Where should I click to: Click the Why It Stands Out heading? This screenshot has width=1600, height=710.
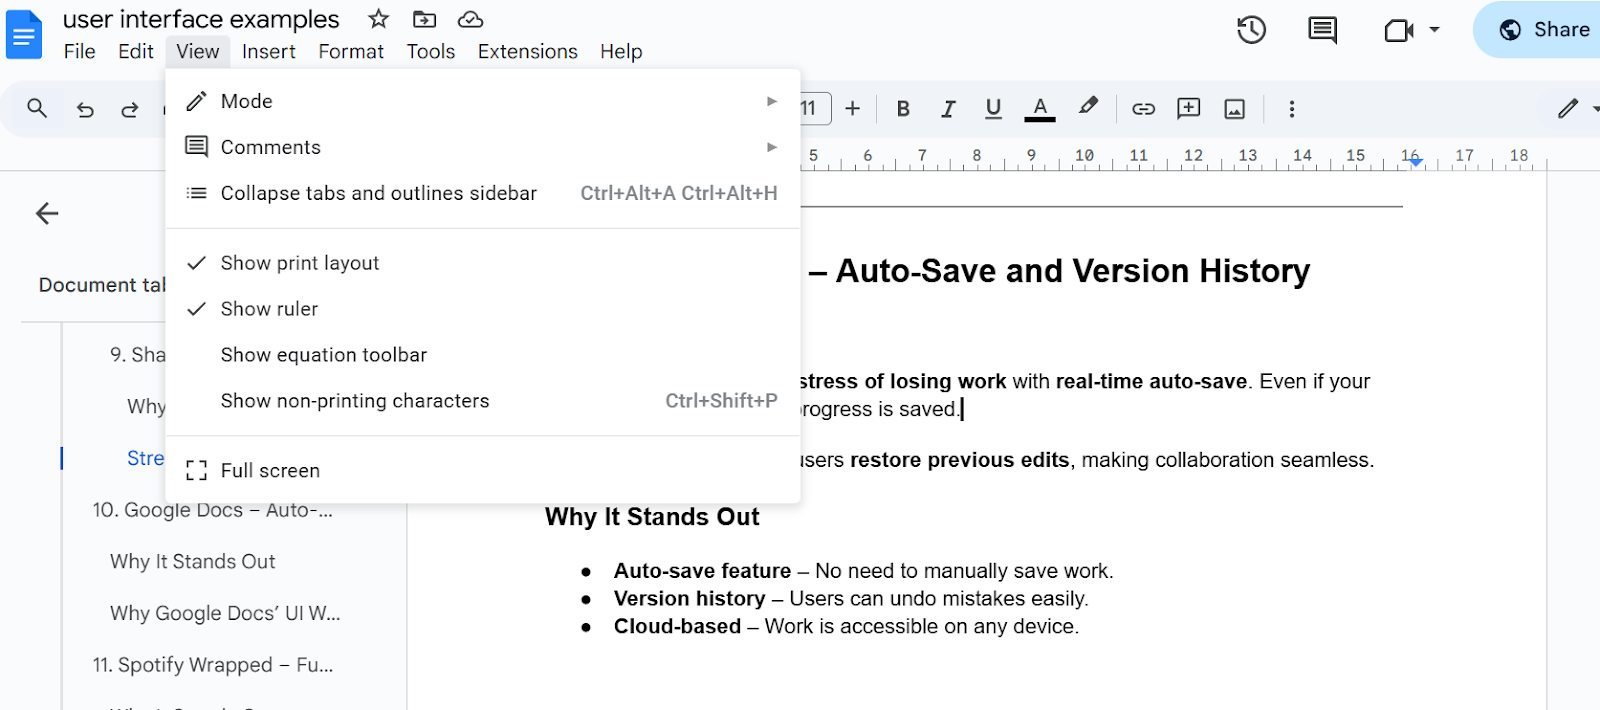(x=652, y=517)
